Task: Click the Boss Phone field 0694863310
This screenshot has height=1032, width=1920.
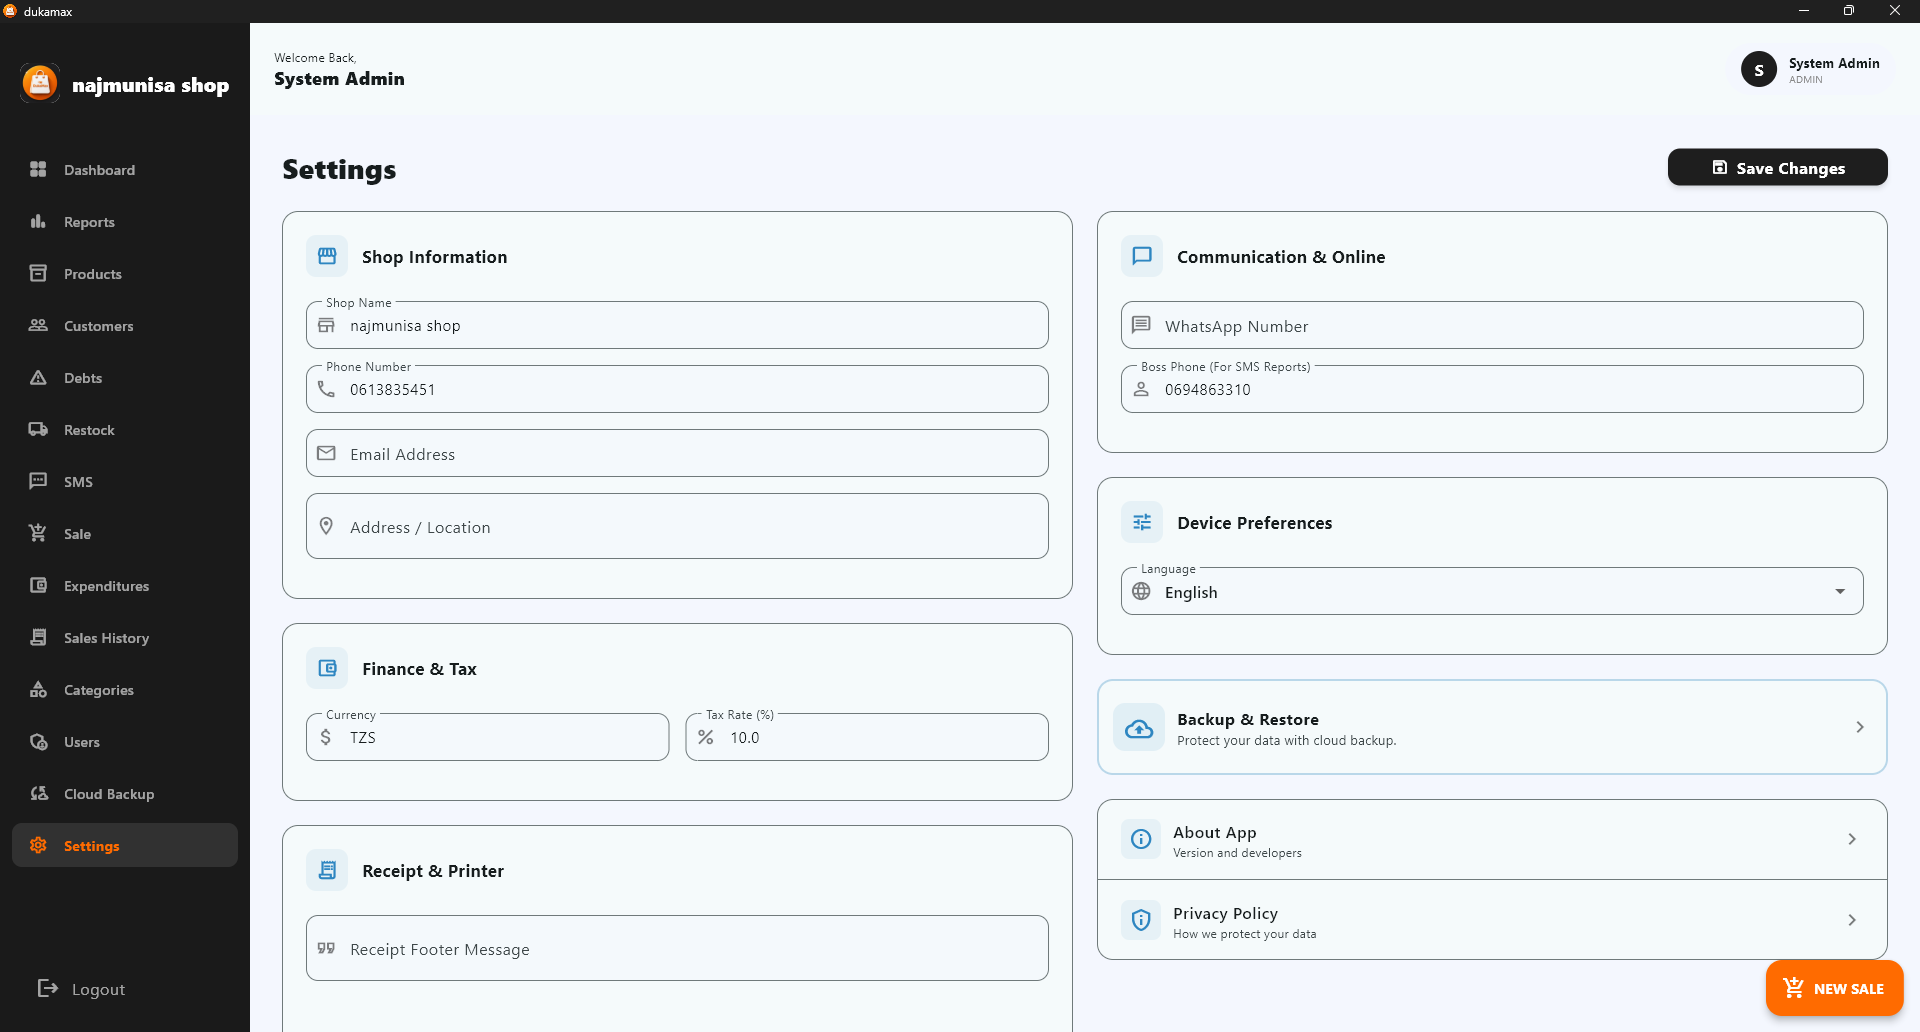Action: point(1492,389)
